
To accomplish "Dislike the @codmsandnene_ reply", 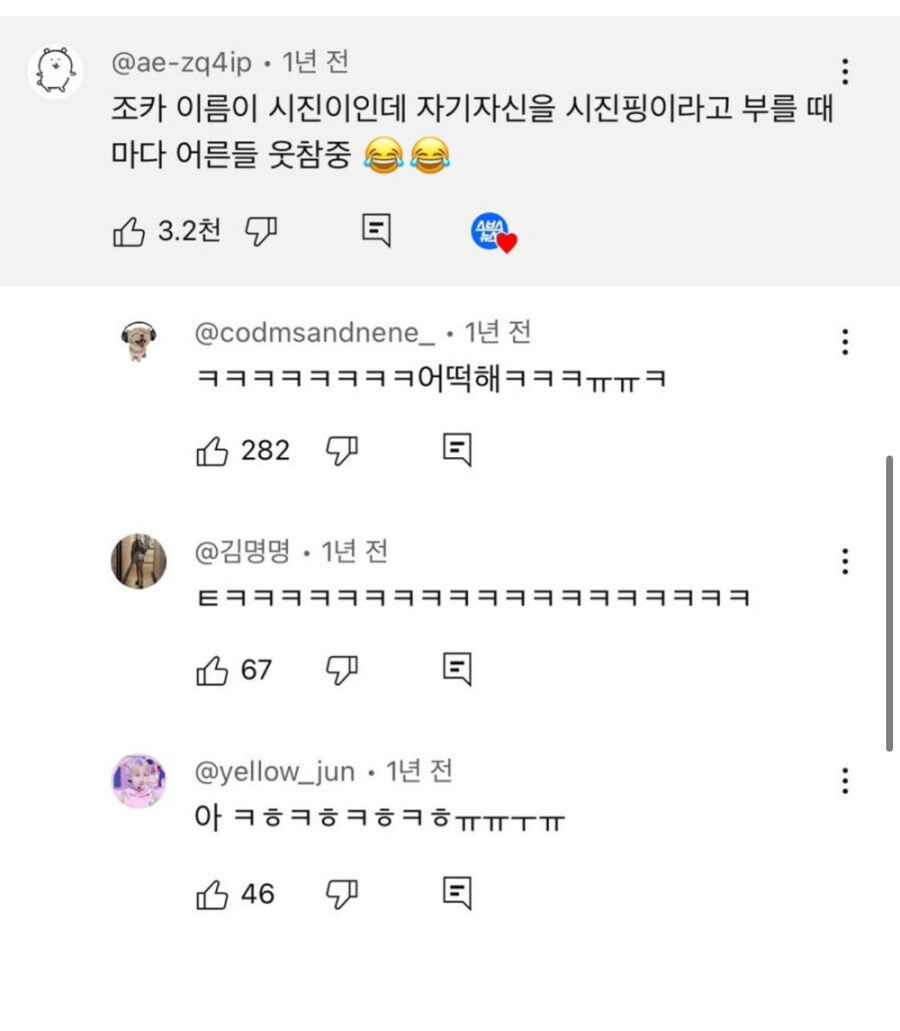I will click(342, 452).
